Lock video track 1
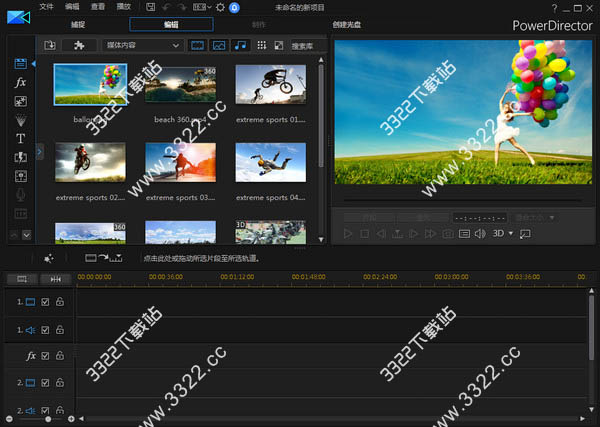Screen dimensions: 600x427 (x=60, y=302)
